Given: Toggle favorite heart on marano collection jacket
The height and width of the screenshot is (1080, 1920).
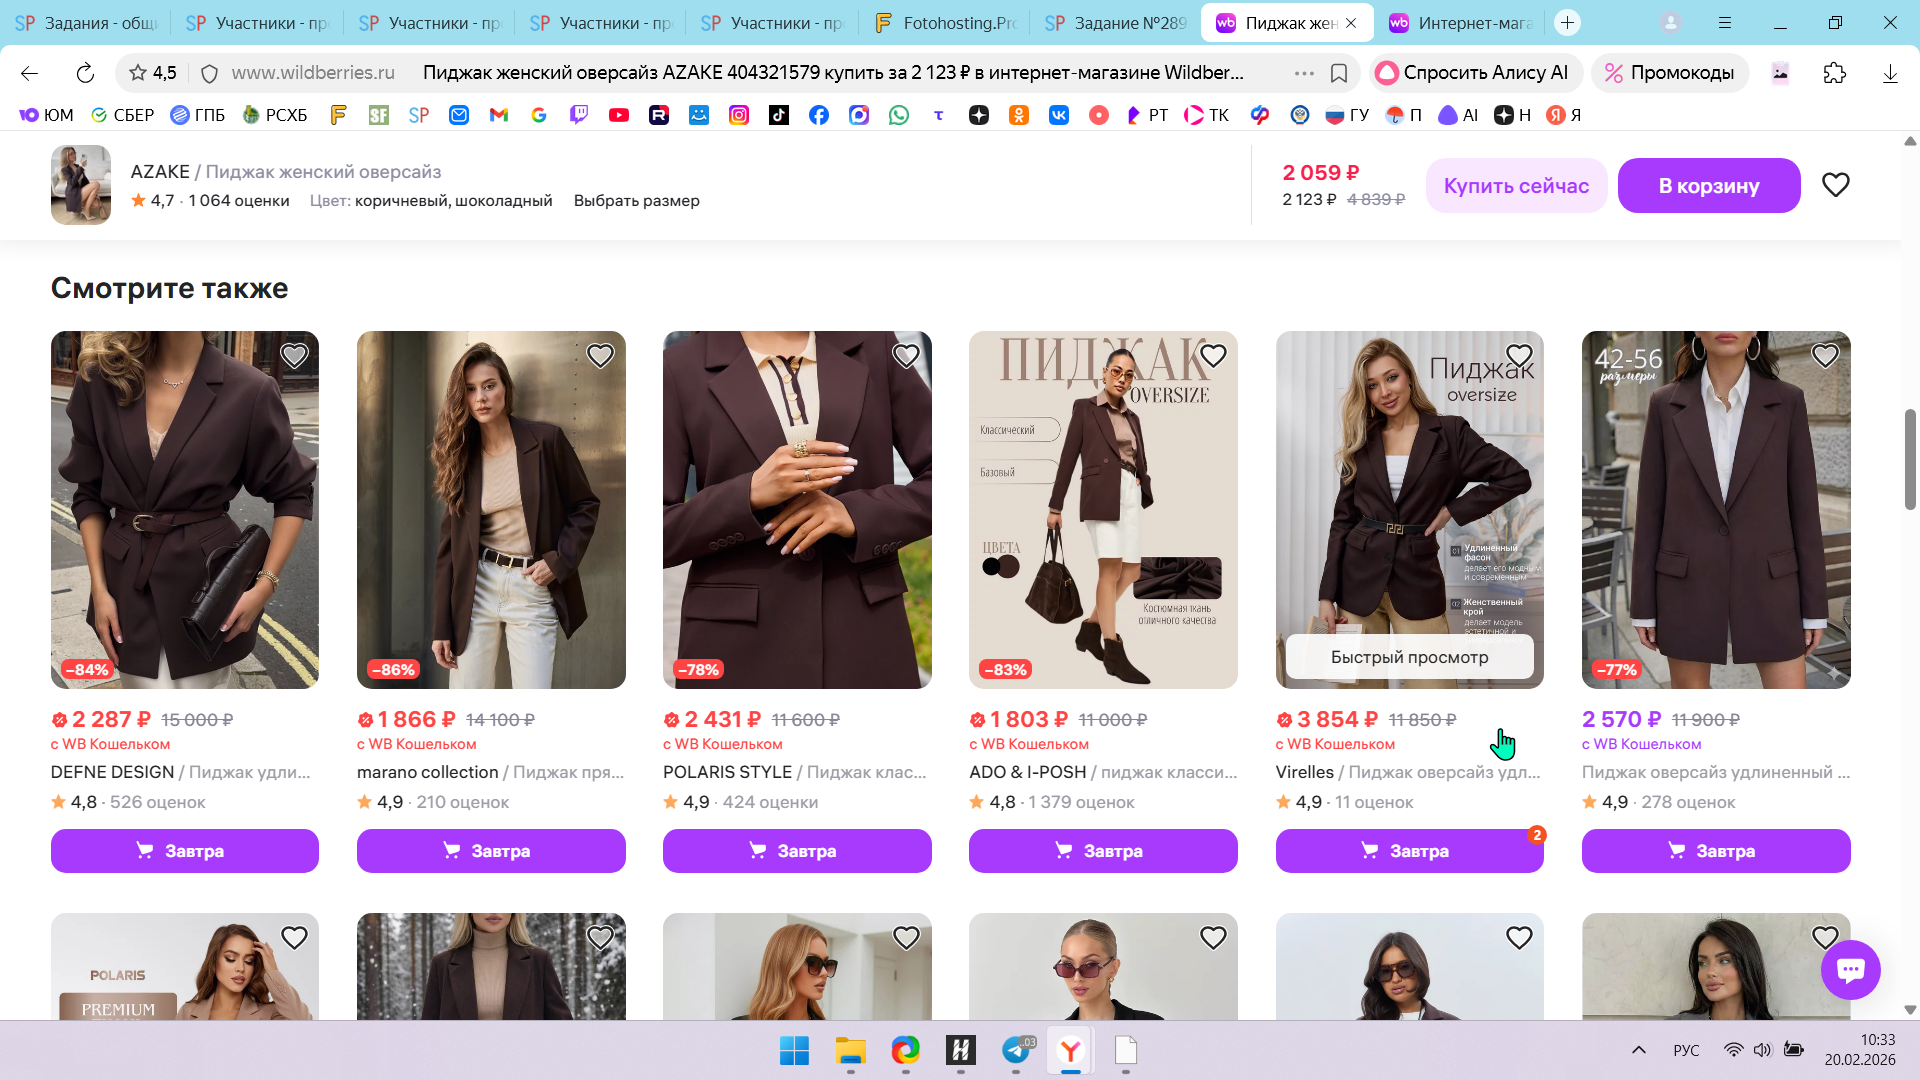Looking at the screenshot, I should click(x=600, y=355).
